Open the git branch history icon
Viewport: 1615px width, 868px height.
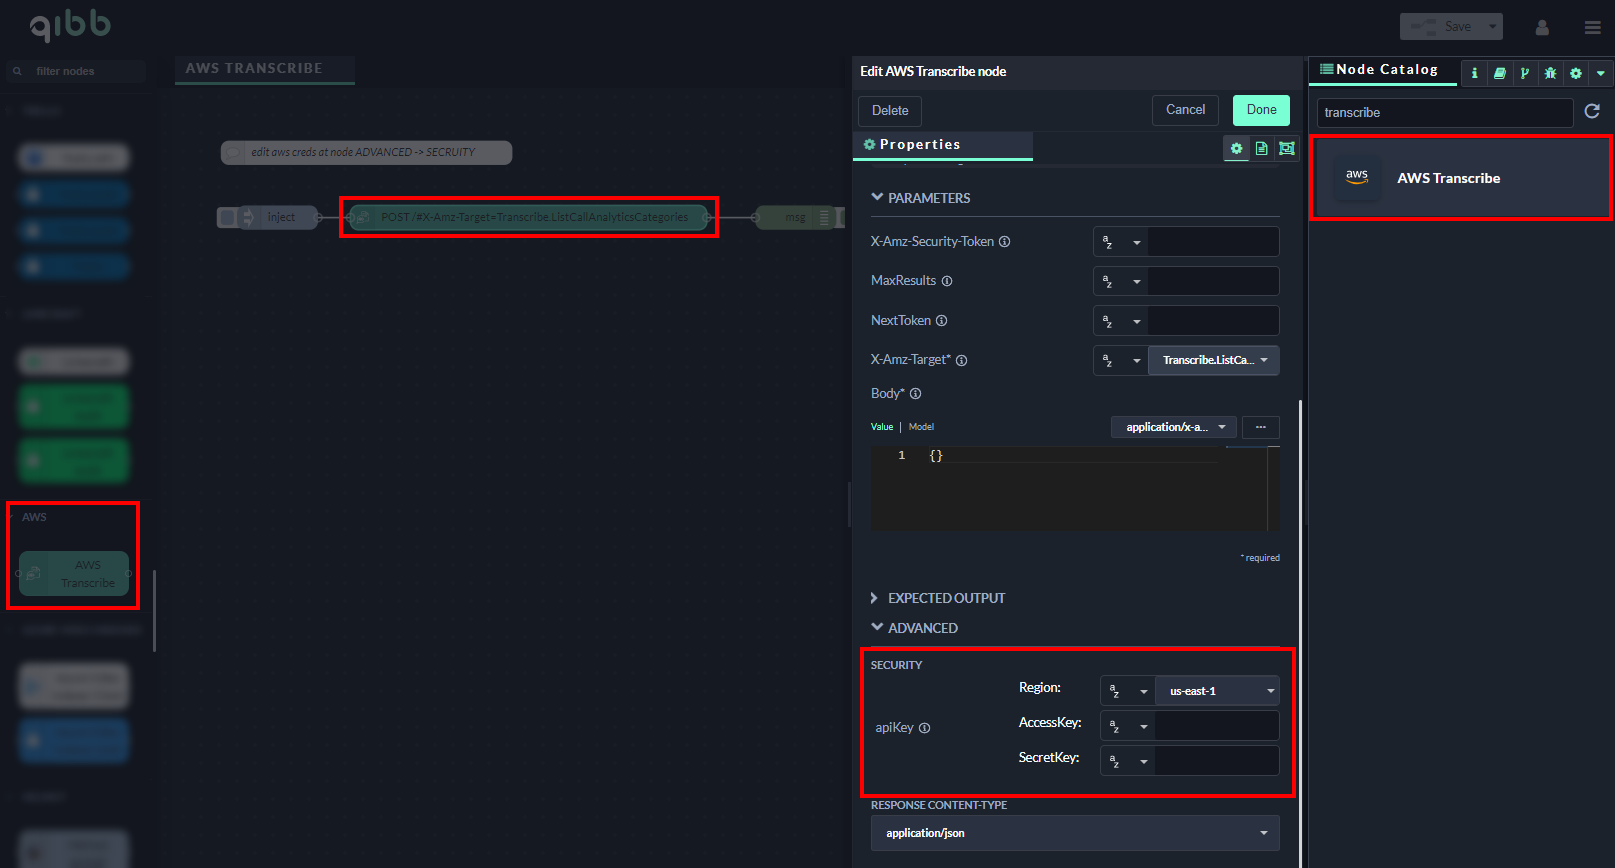1524,73
